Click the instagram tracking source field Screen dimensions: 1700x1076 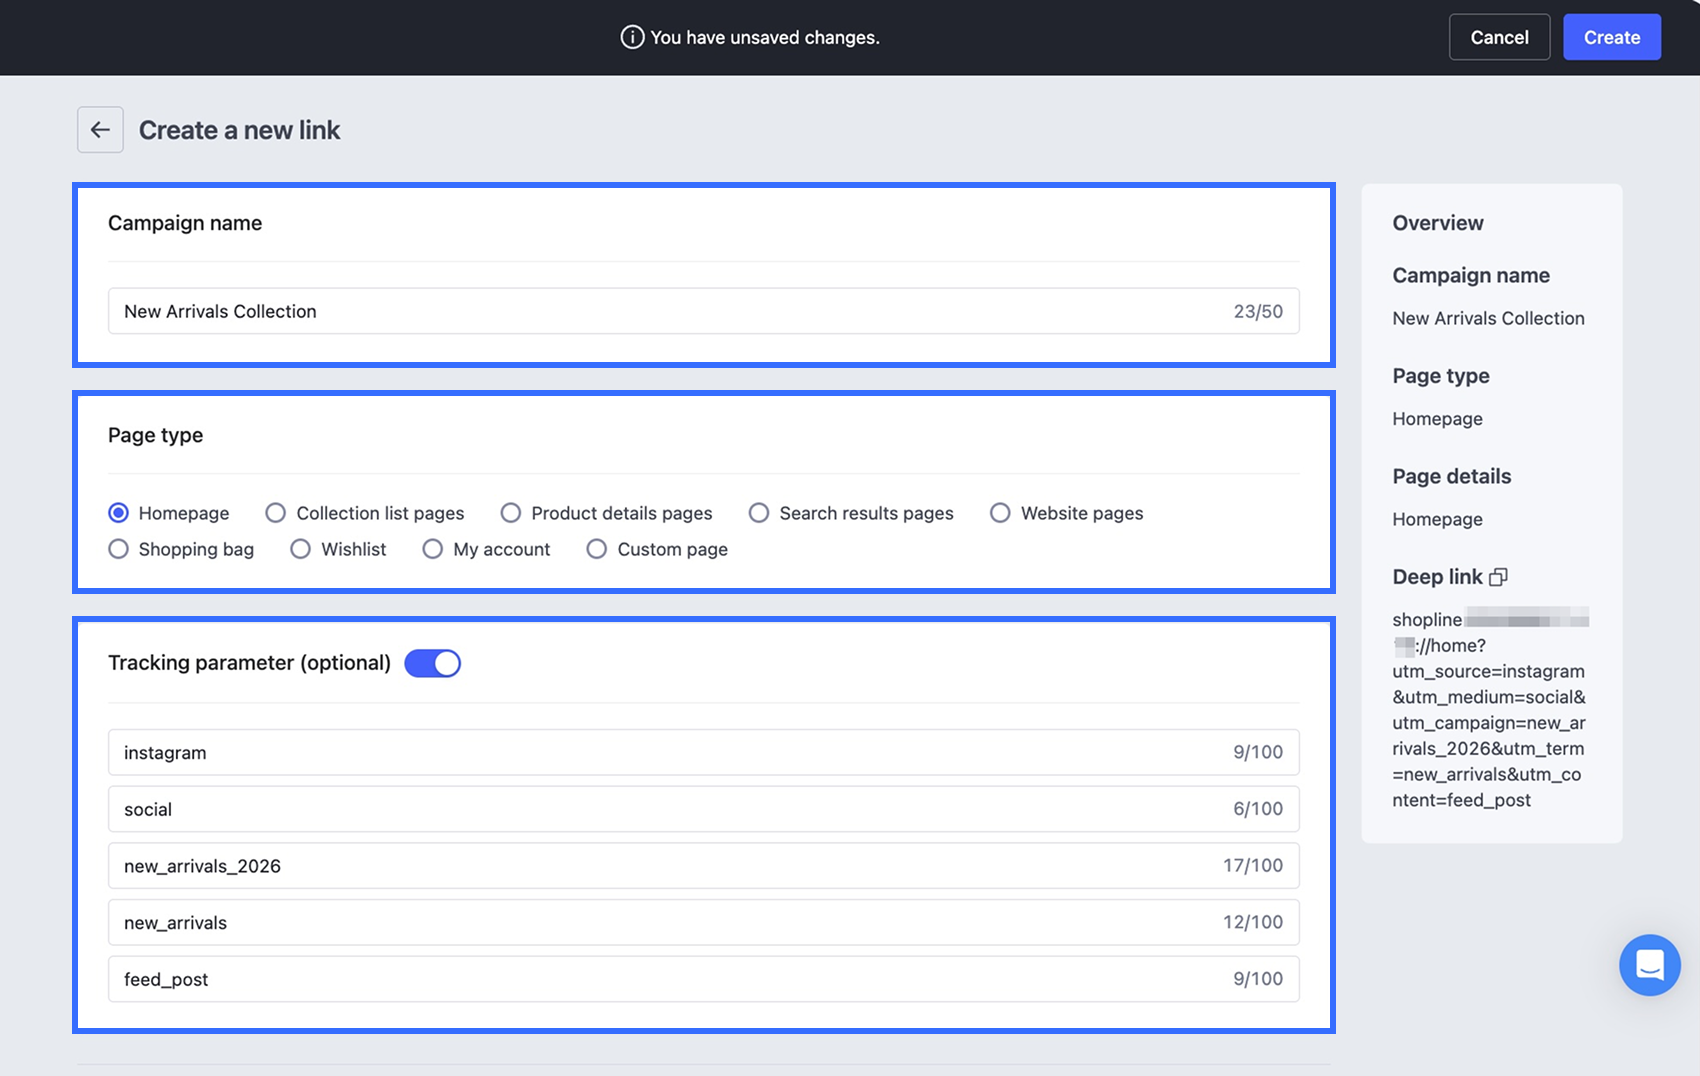click(x=703, y=752)
